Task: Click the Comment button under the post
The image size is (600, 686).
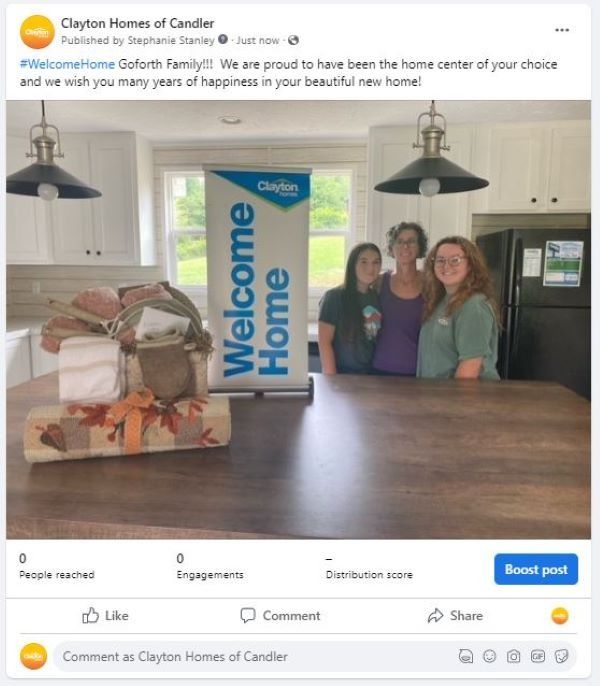Action: [x=281, y=616]
